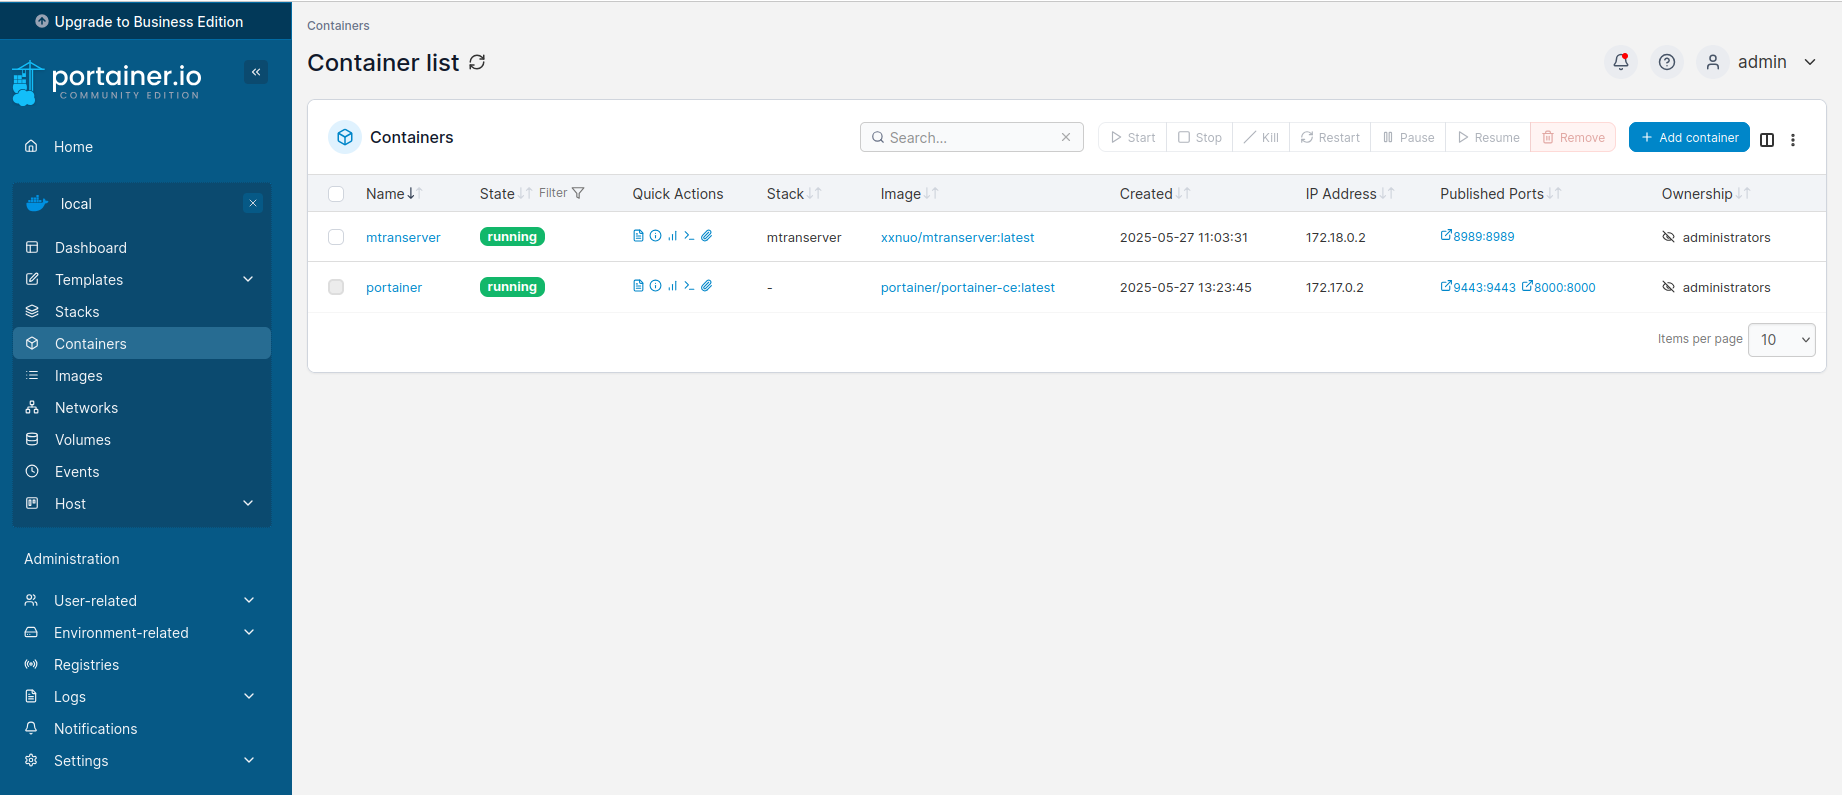The height and width of the screenshot is (795, 1842).
Task: Open stats icon for portainer container
Action: (x=672, y=286)
